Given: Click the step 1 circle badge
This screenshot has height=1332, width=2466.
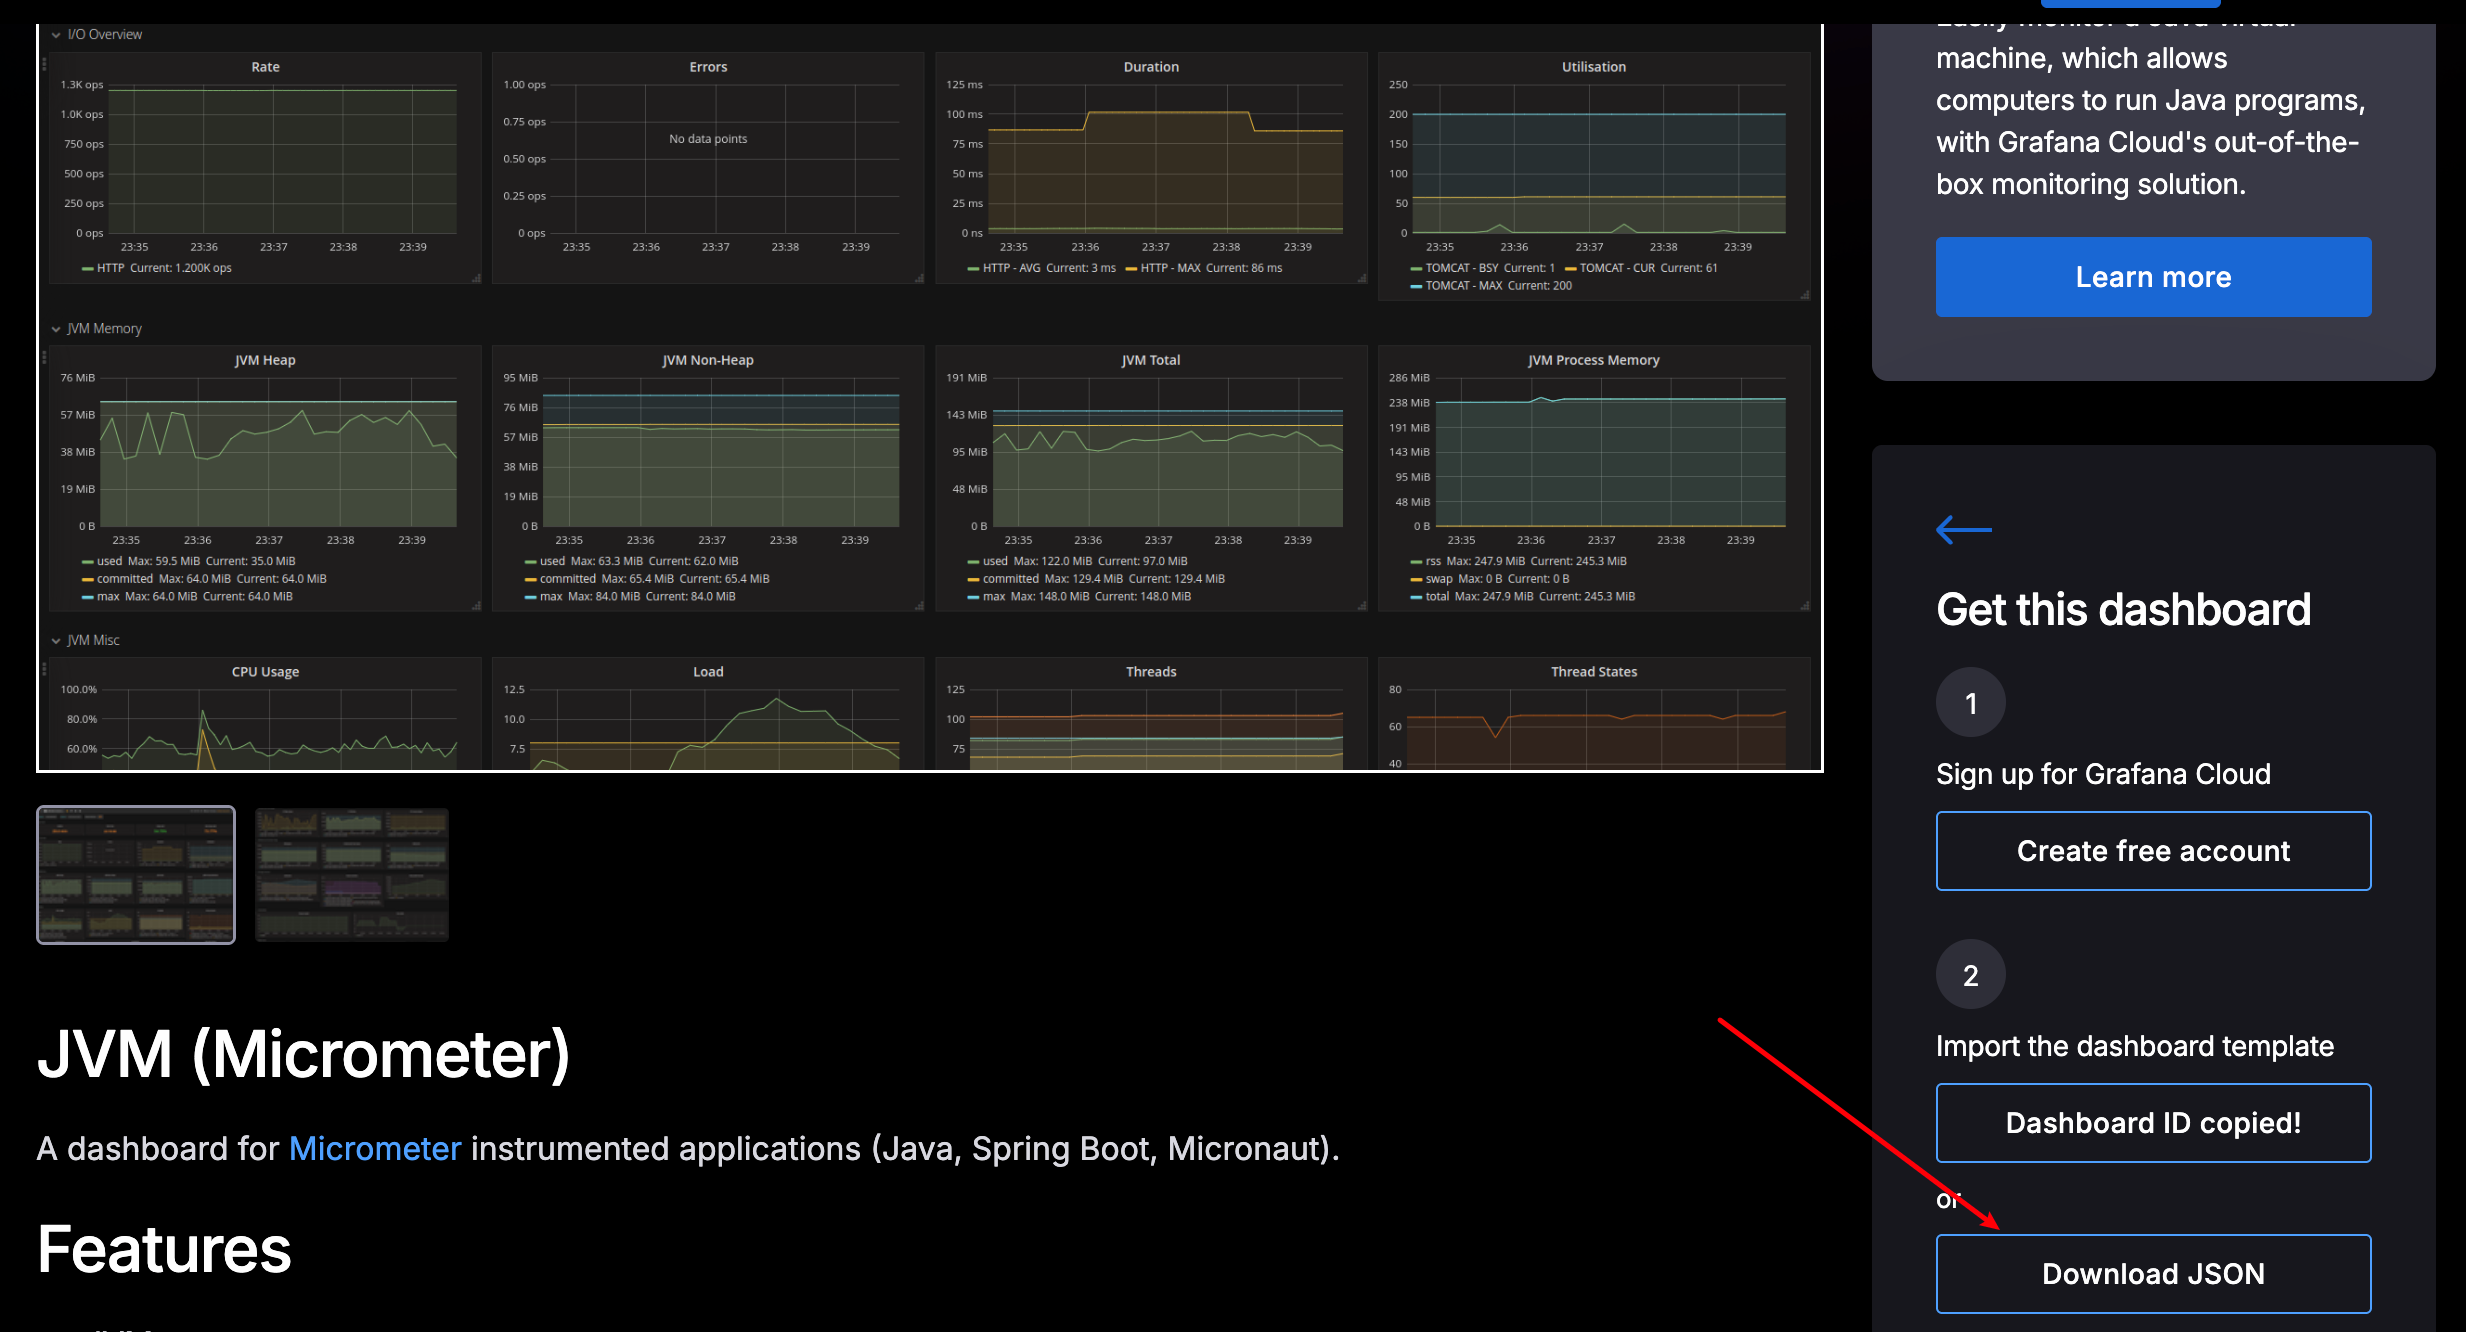Looking at the screenshot, I should (x=1970, y=703).
